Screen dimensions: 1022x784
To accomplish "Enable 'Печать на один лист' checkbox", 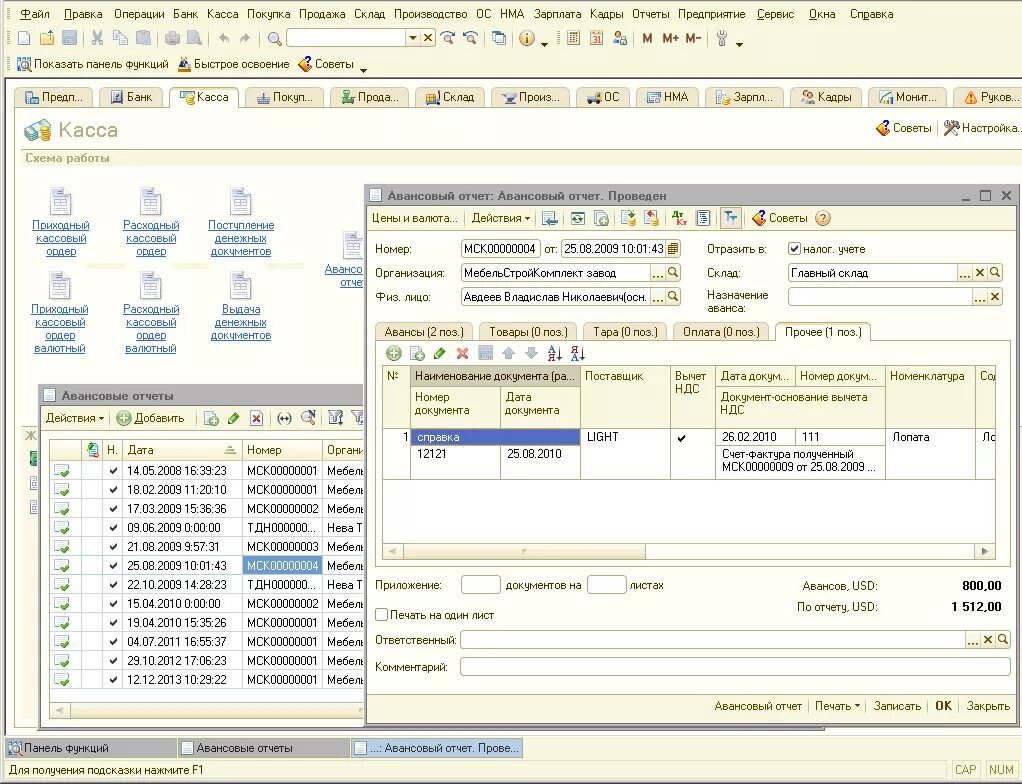I will click(x=382, y=614).
